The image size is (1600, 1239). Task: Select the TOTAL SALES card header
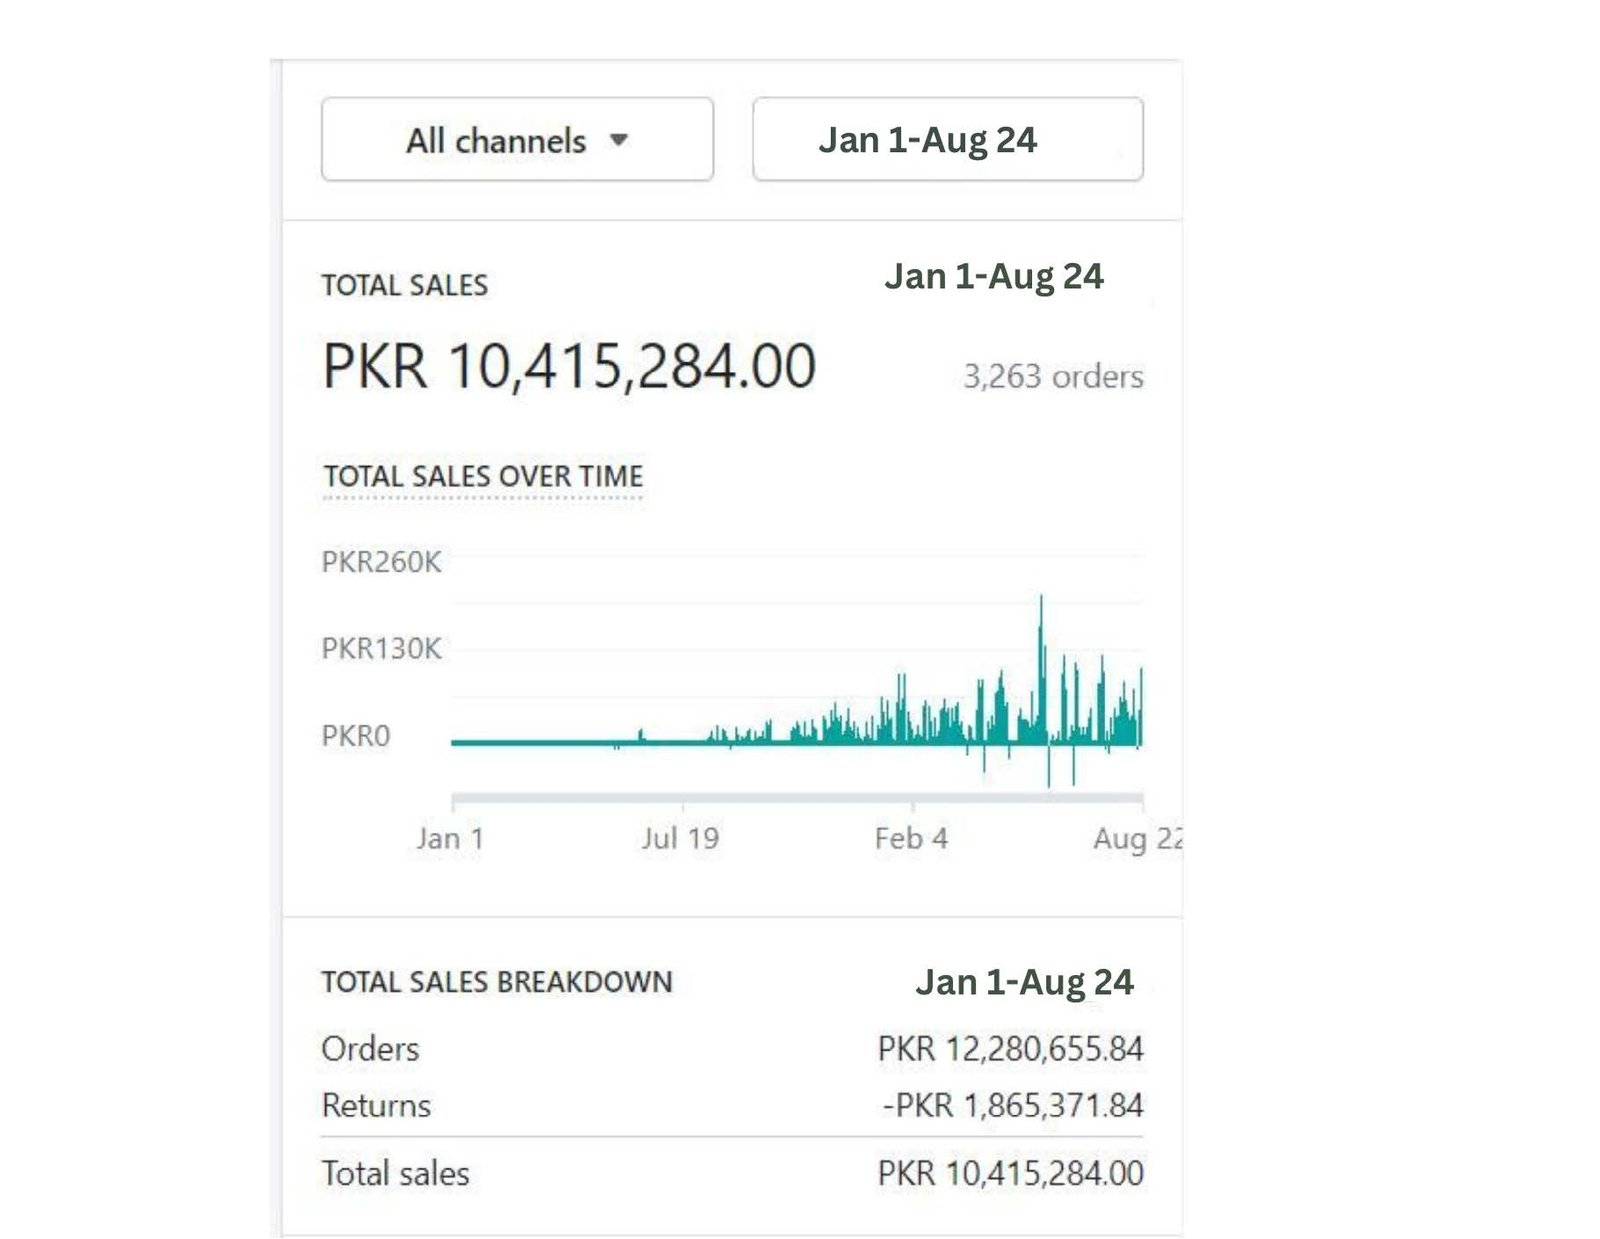click(402, 285)
